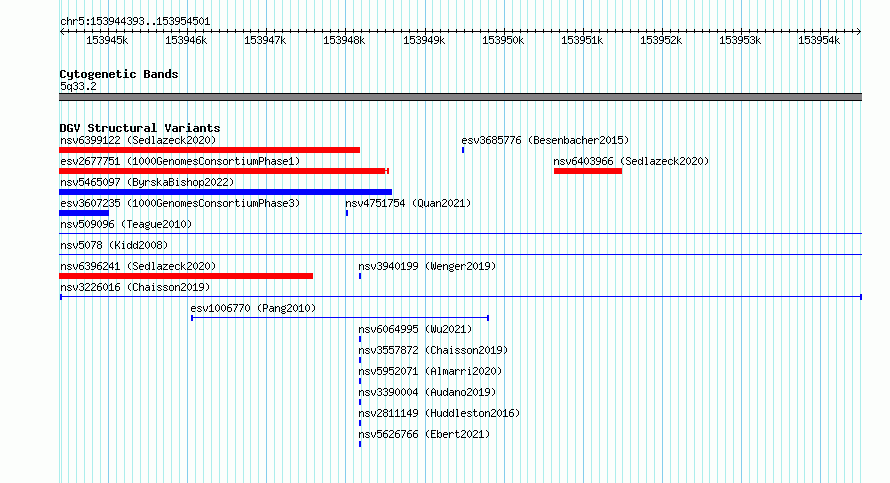Screen dimensions: 890x483
Task: Click the blue marker under nsv6064995
Action: (x=360, y=339)
